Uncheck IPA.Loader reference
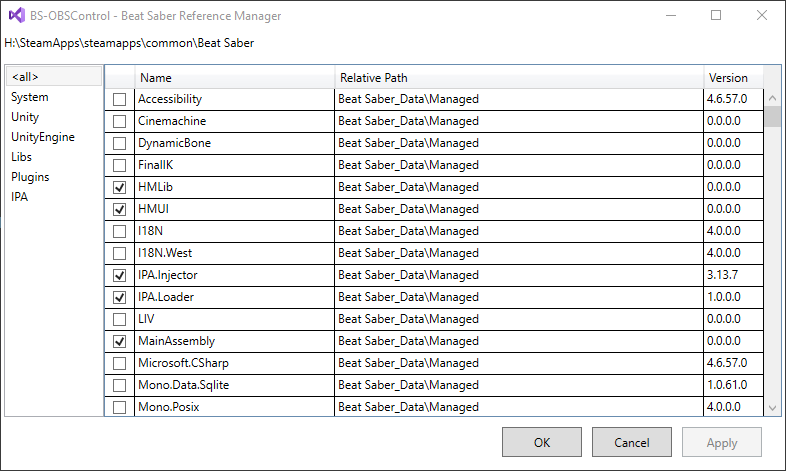Image resolution: width=786 pixels, height=471 pixels. [x=119, y=298]
